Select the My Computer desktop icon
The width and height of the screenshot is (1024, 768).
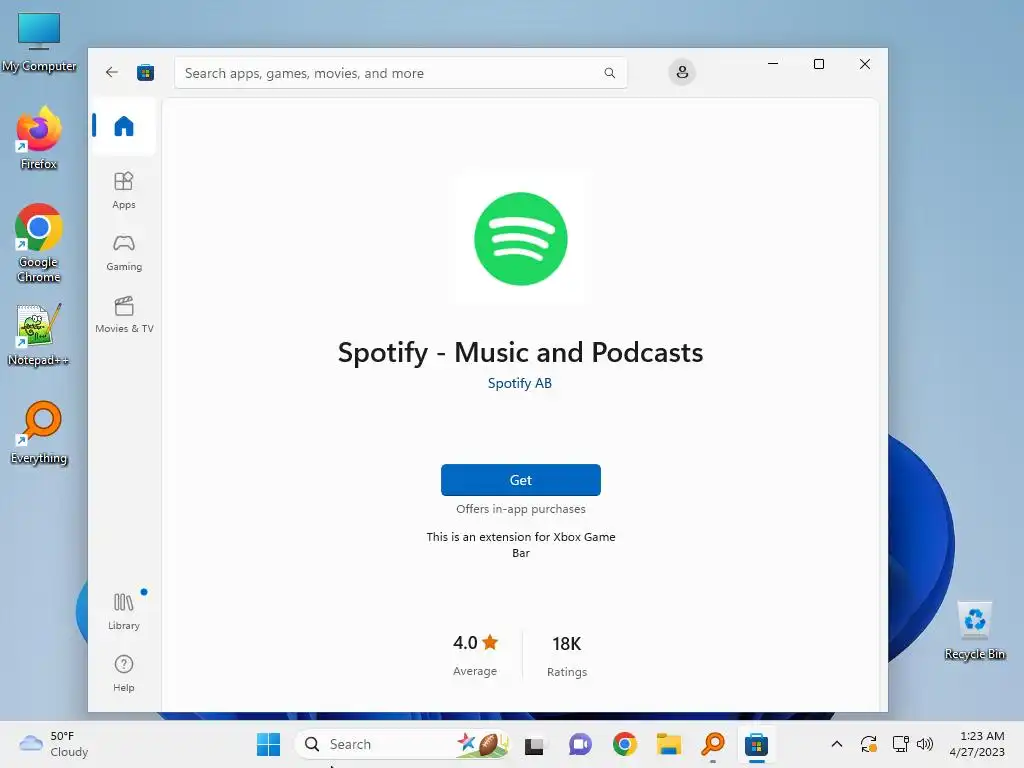[x=39, y=42]
